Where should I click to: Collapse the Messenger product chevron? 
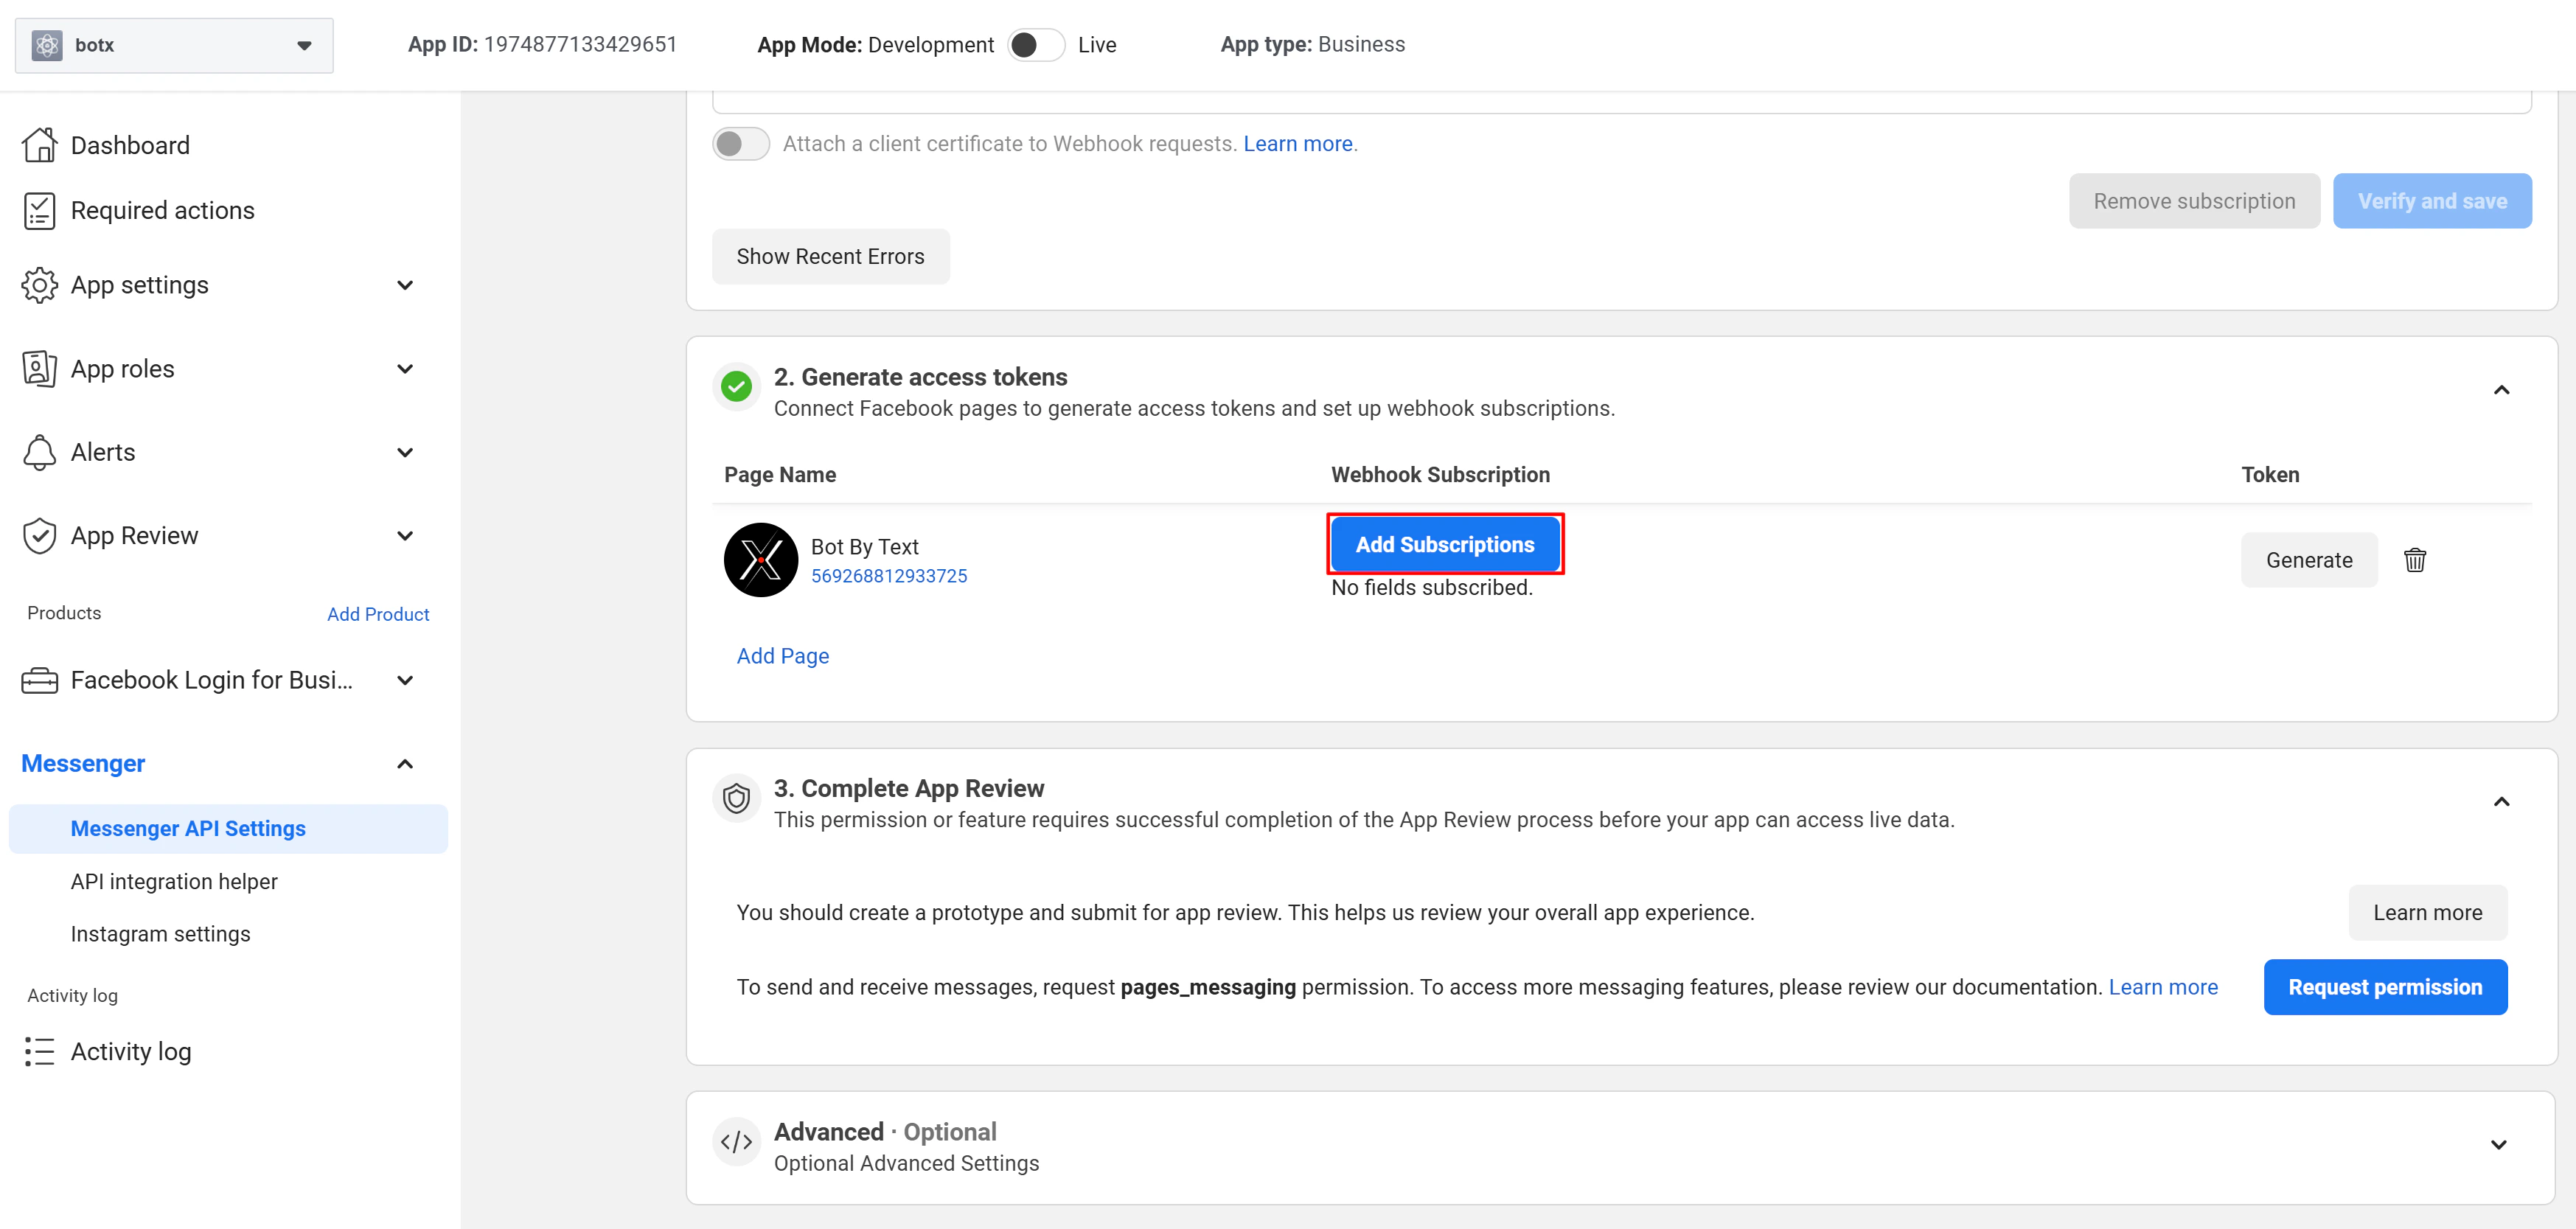405,764
